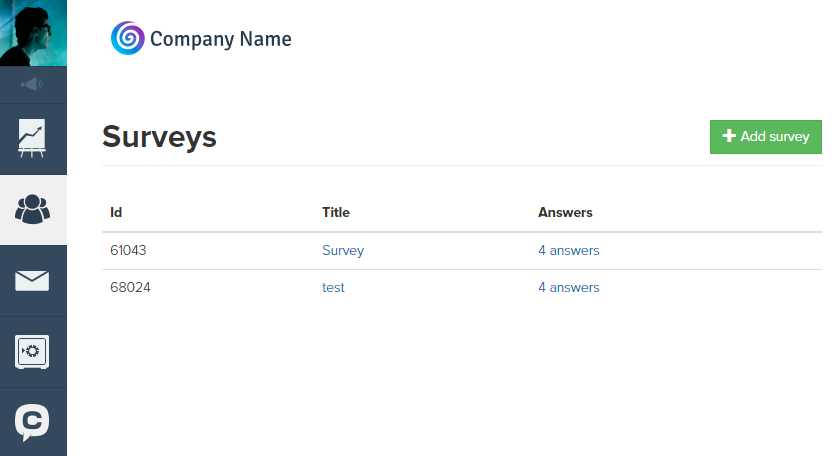Open the chart presentation reports icon
The height and width of the screenshot is (456, 832).
pyautogui.click(x=32, y=139)
